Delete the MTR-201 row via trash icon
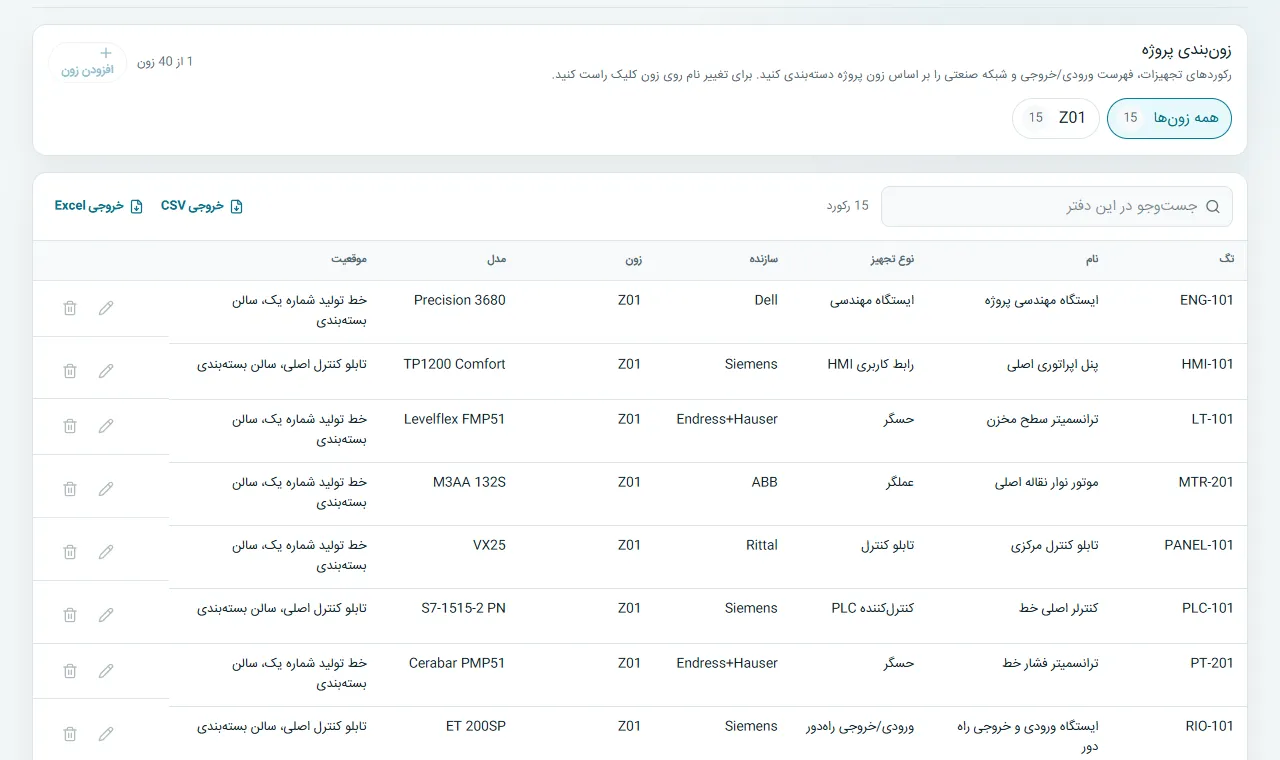Image resolution: width=1280 pixels, height=760 pixels. (70, 489)
